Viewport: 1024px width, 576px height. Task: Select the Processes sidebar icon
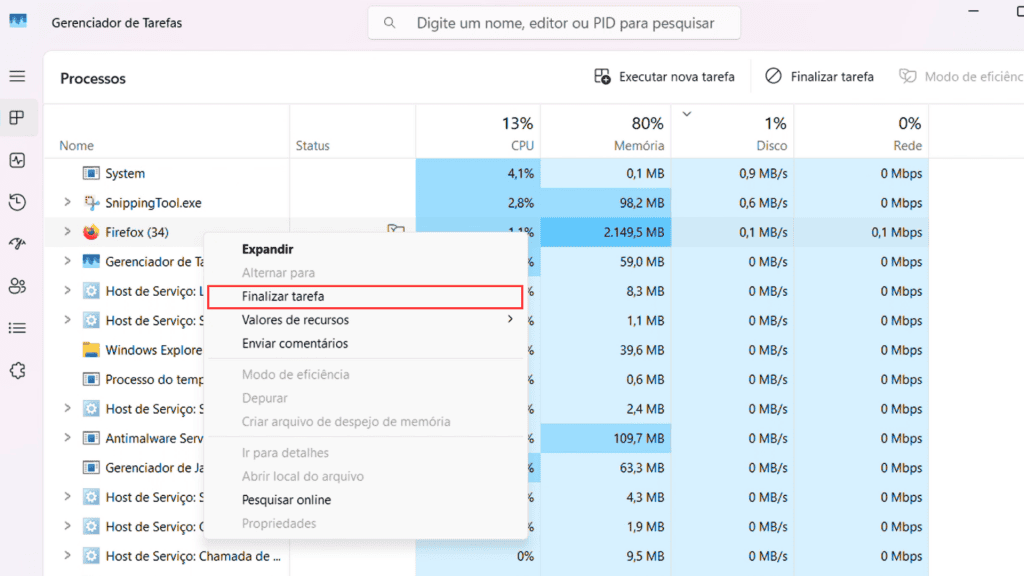18,118
